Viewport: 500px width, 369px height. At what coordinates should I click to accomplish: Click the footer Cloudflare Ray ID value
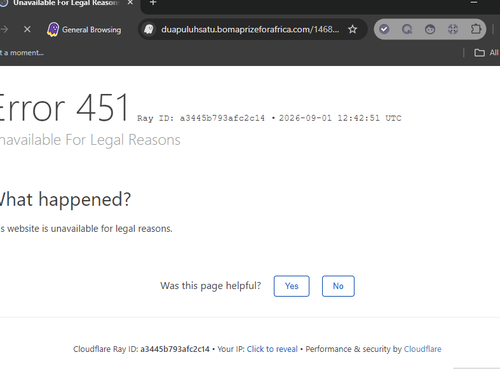(175, 349)
